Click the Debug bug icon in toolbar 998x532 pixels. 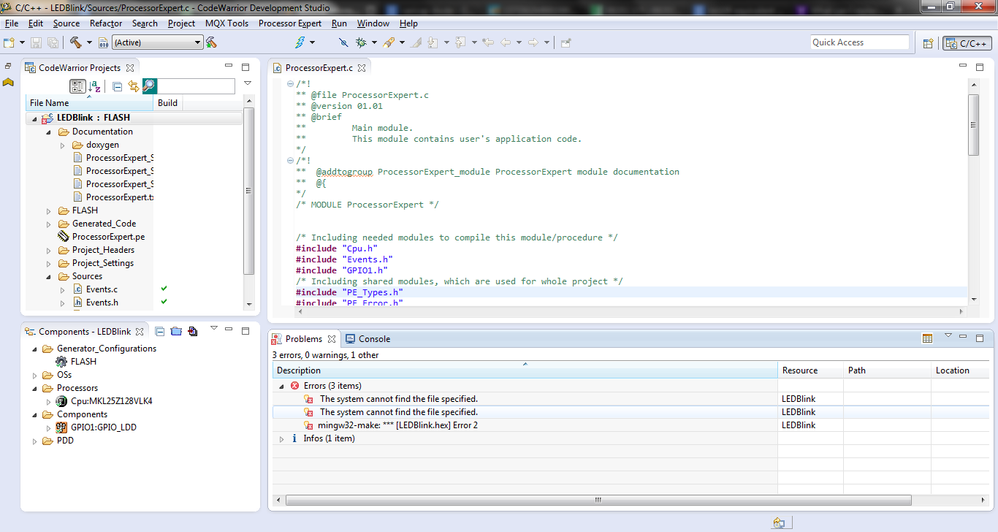pos(361,43)
